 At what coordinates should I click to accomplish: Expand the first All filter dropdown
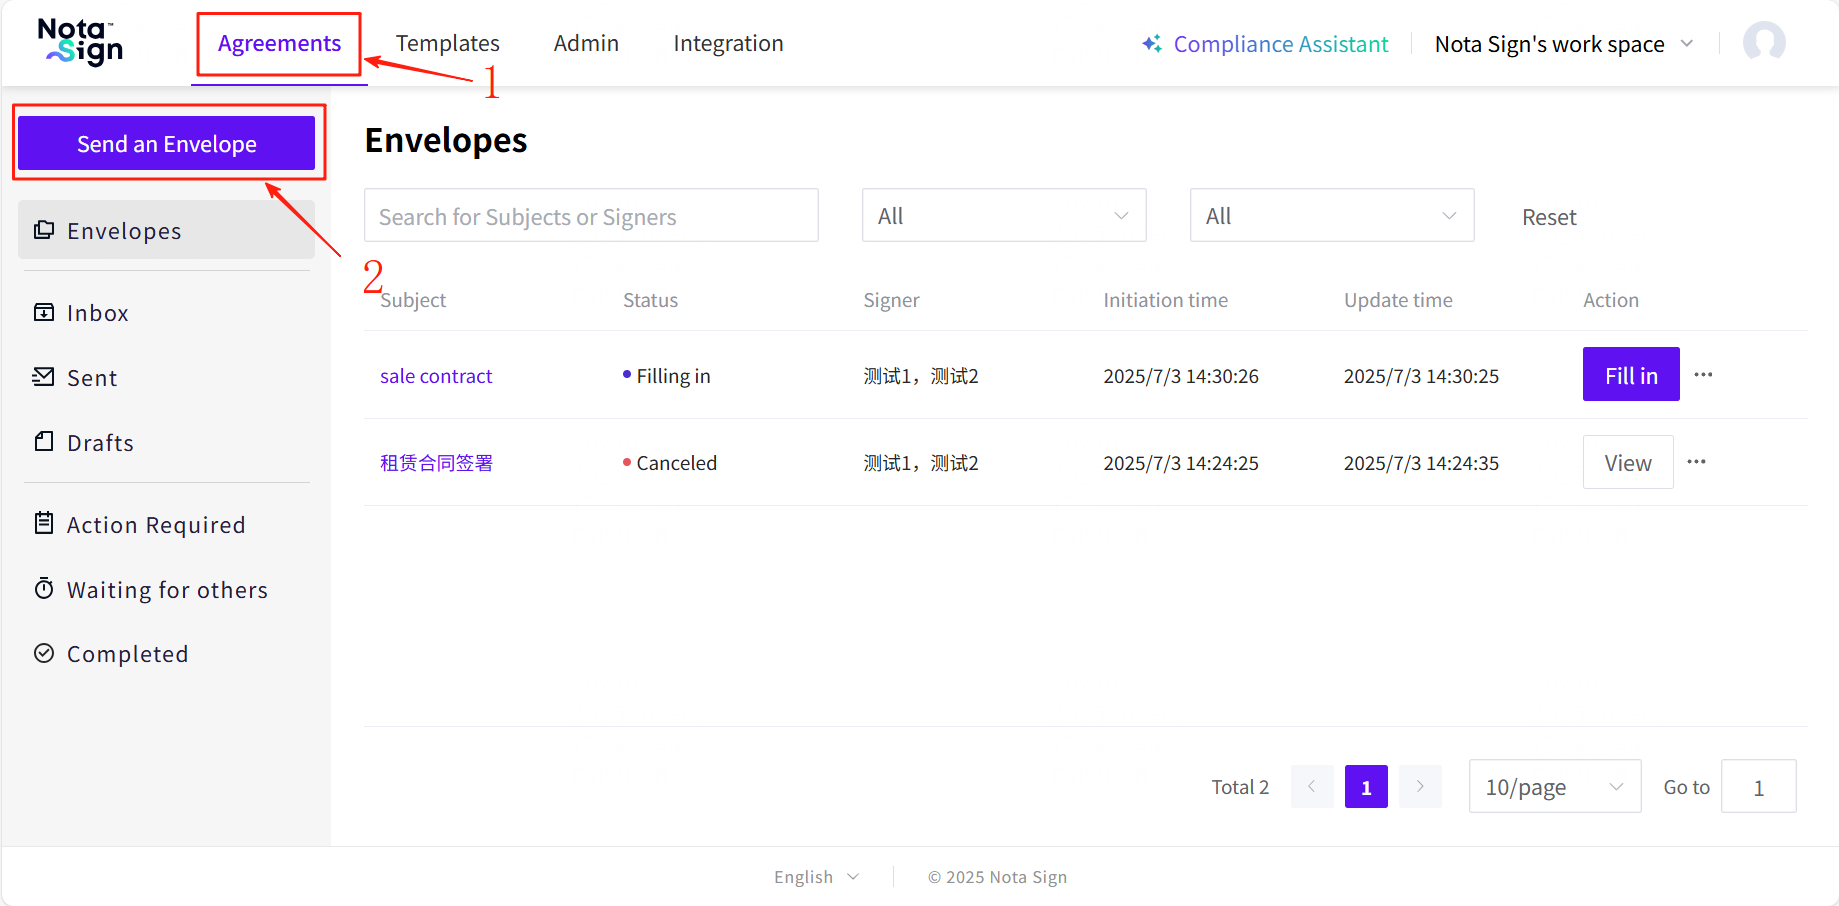pyautogui.click(x=1003, y=216)
